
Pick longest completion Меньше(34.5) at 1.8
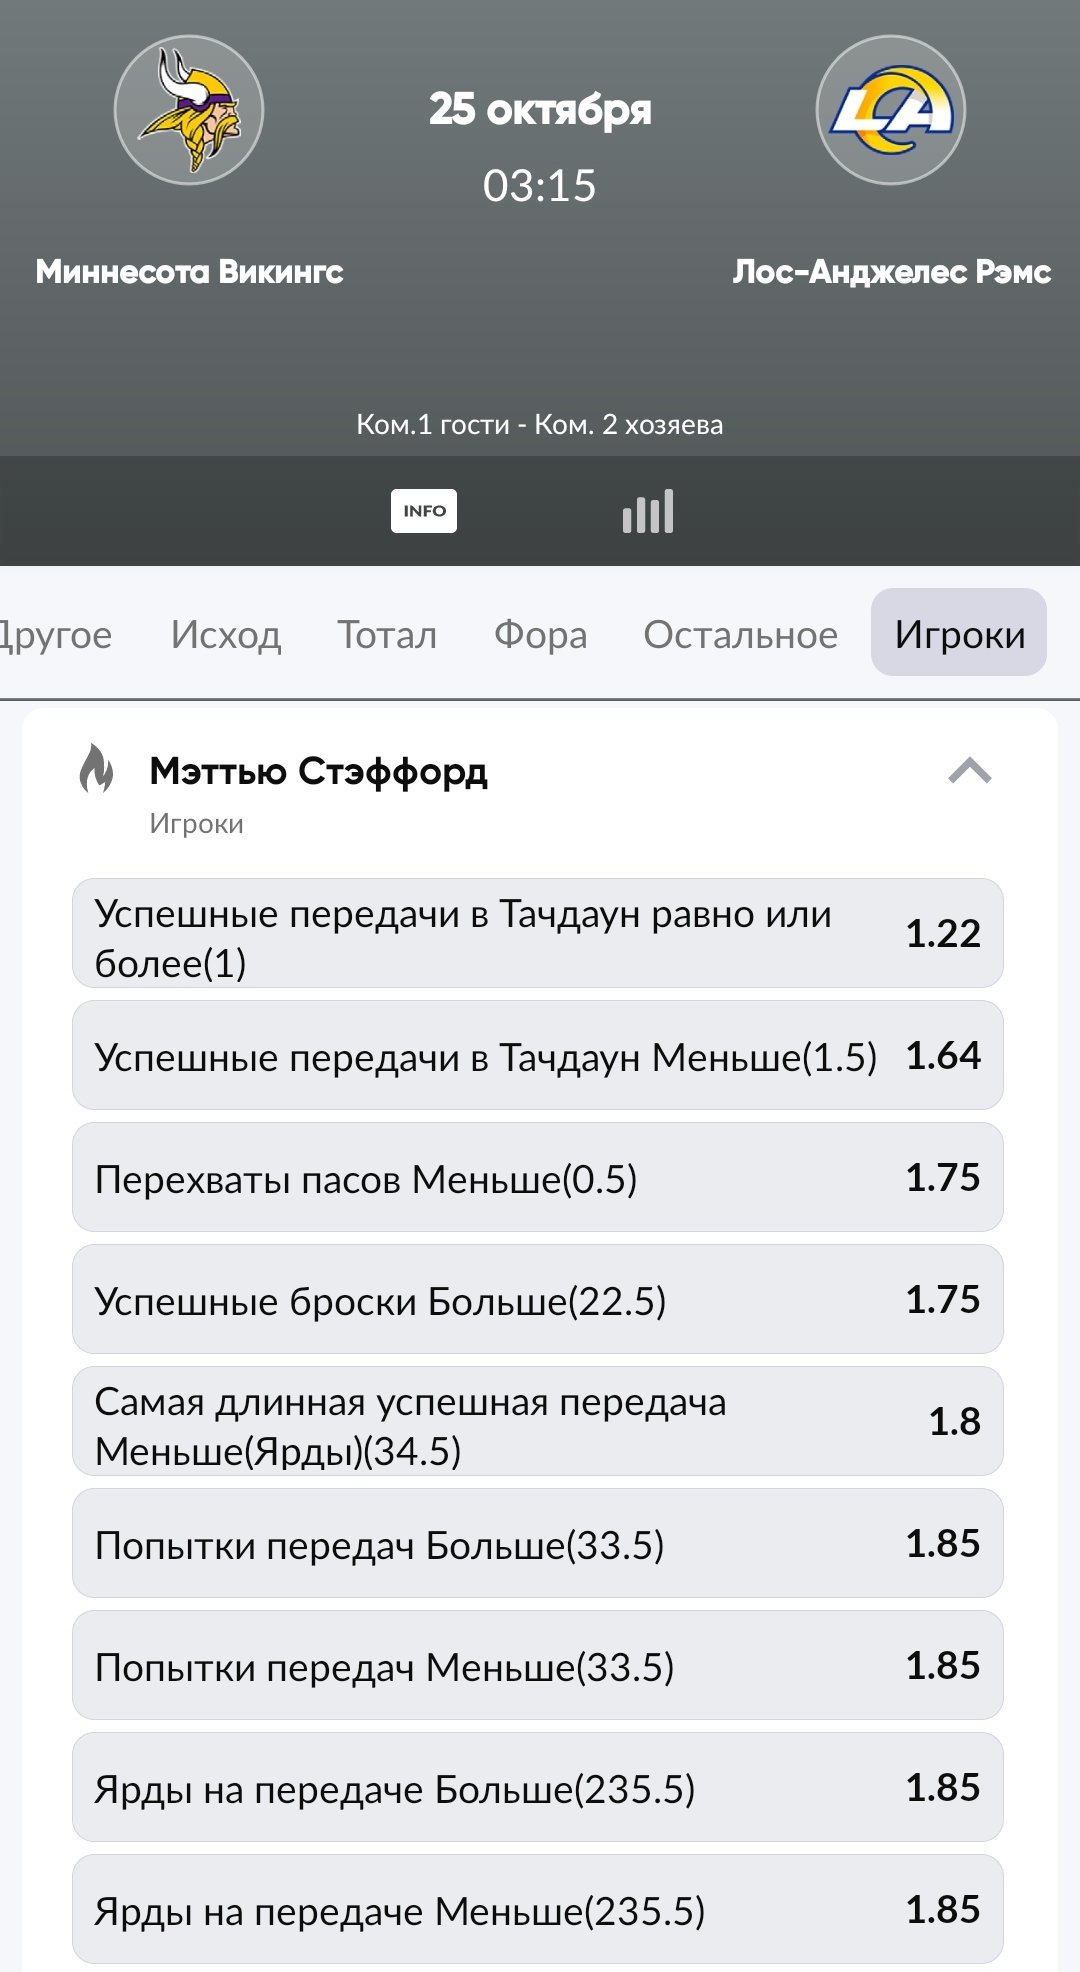[x=538, y=1422]
